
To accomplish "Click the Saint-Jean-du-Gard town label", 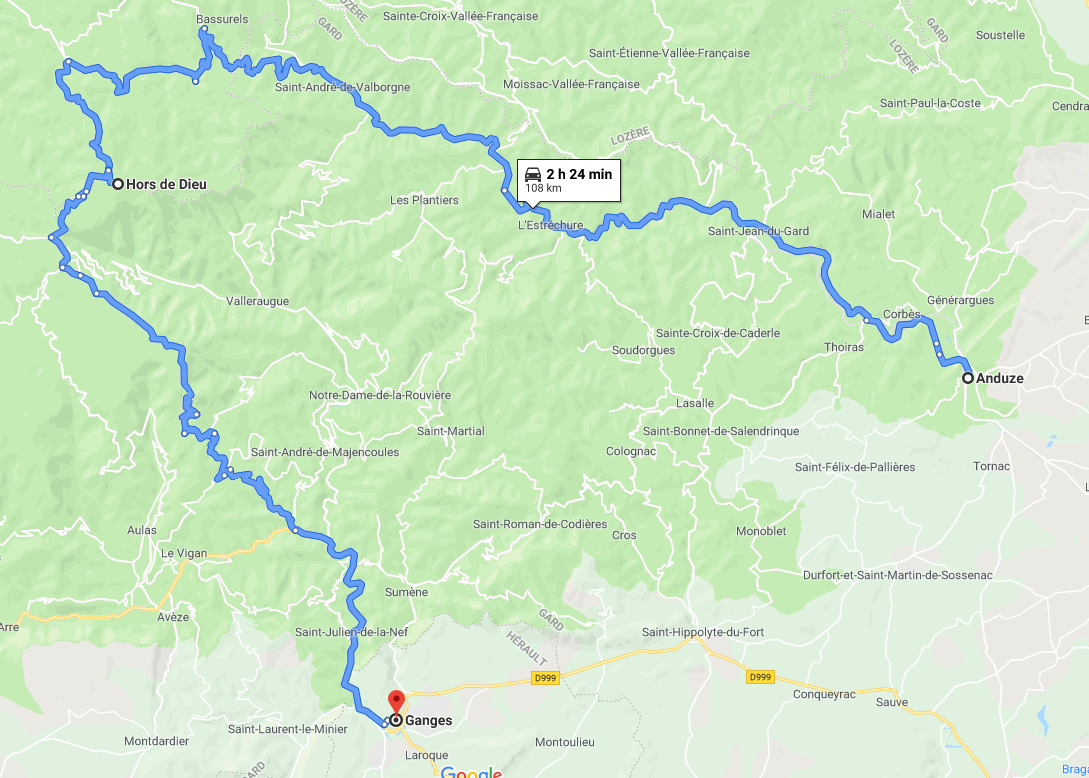I will (758, 231).
